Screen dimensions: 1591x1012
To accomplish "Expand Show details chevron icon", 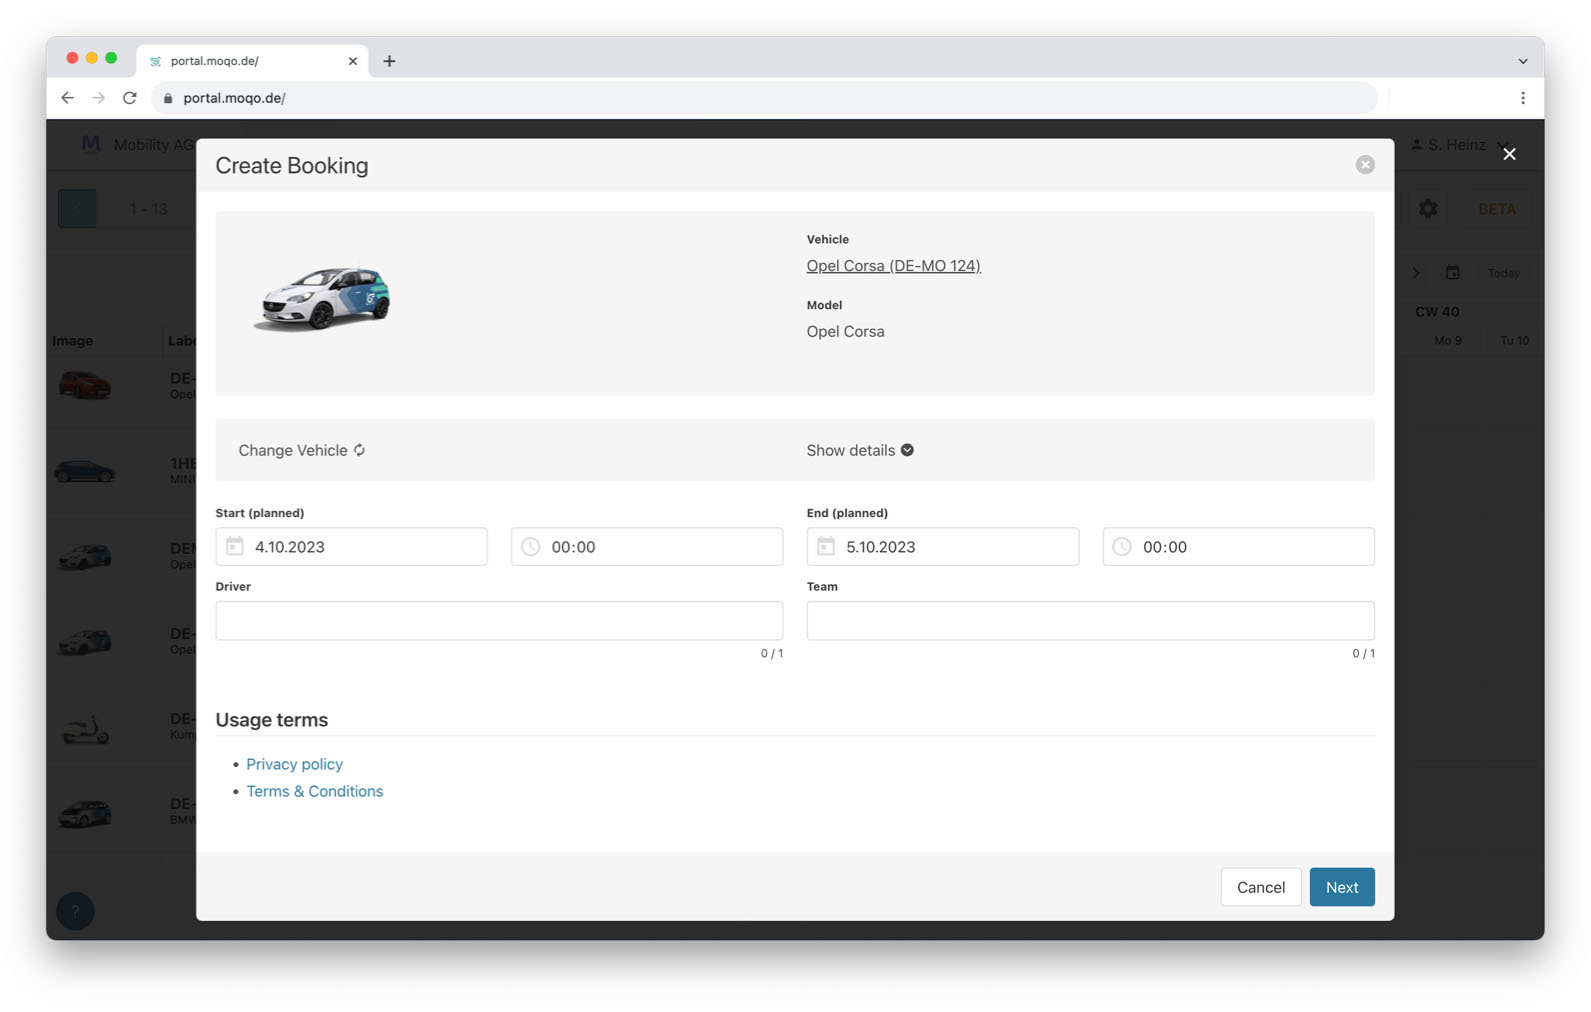I will [x=907, y=450].
